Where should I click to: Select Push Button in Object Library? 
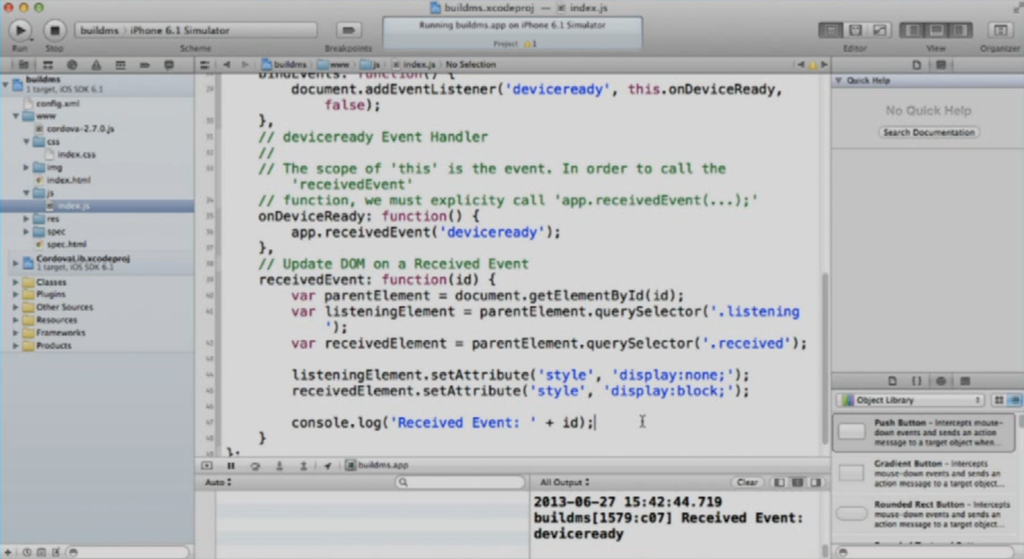point(923,432)
